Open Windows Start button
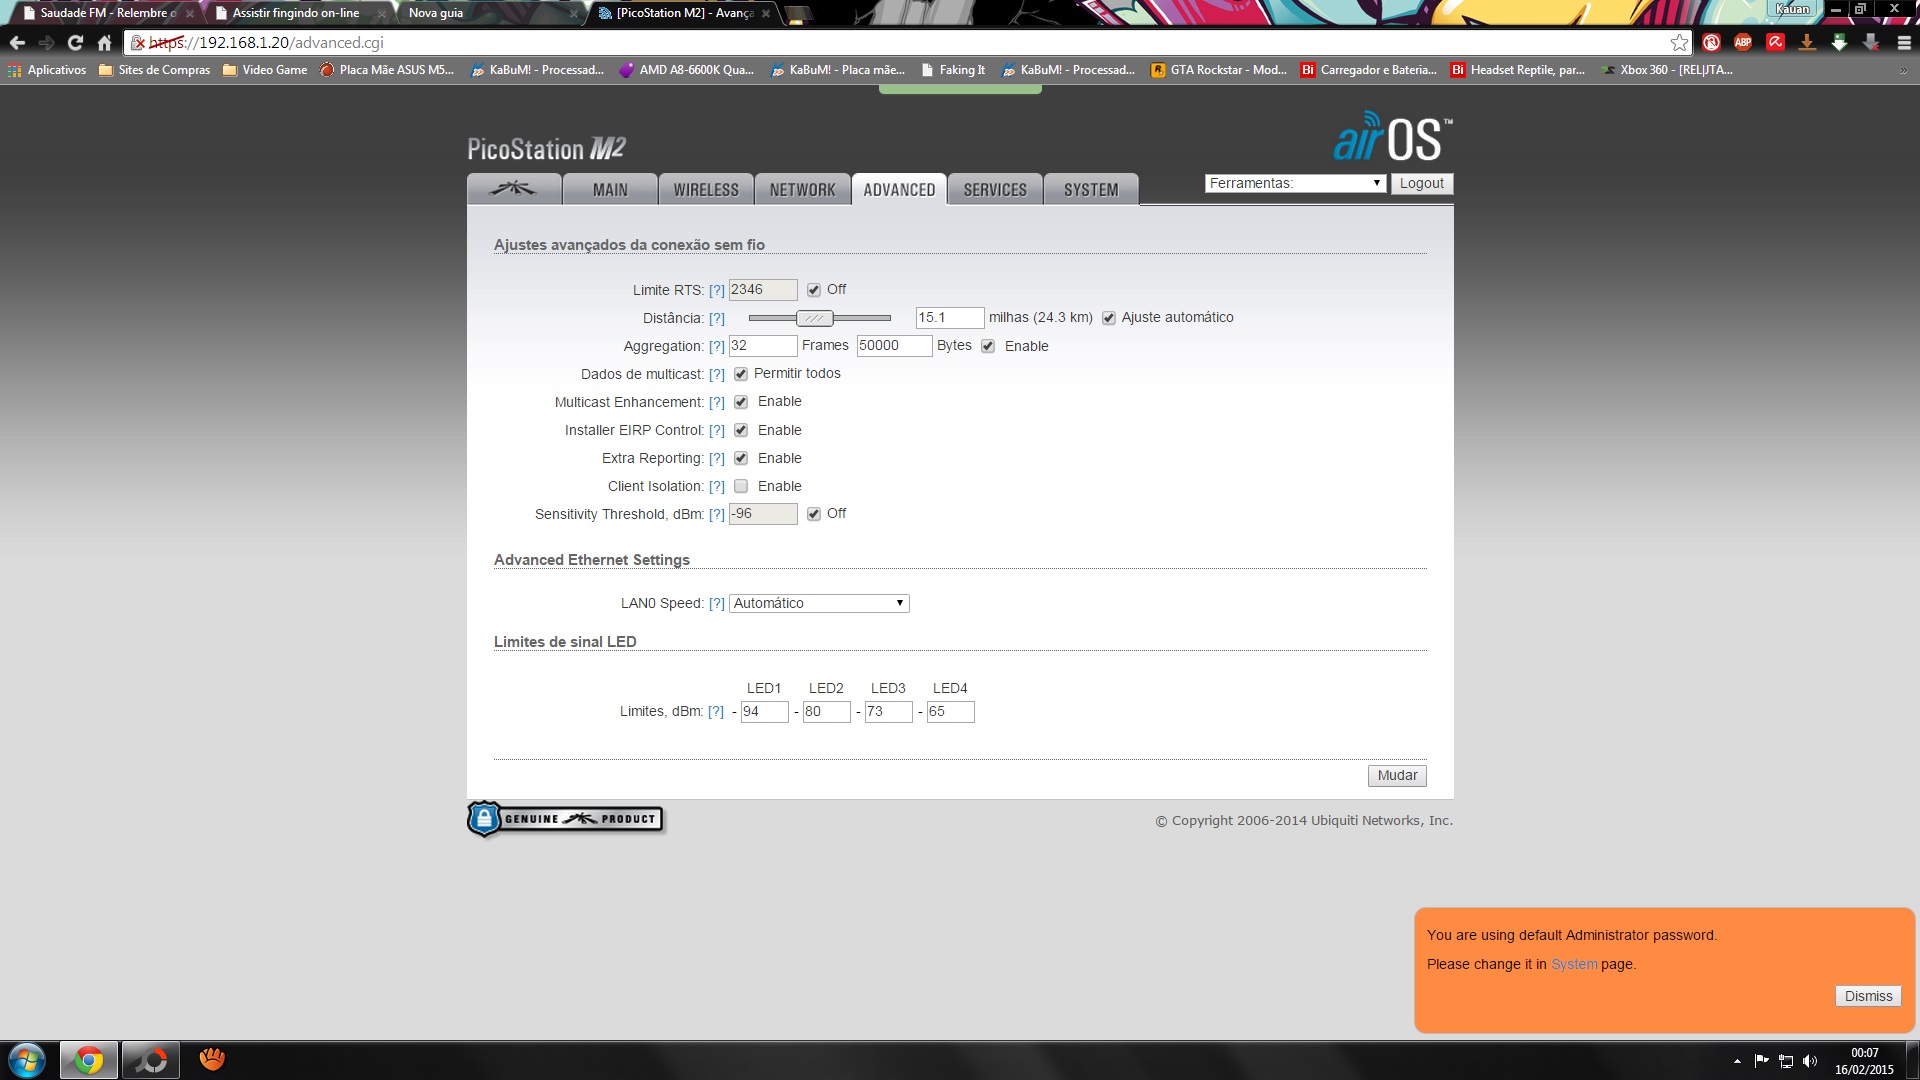This screenshot has width=1920, height=1080. pos(27,1060)
